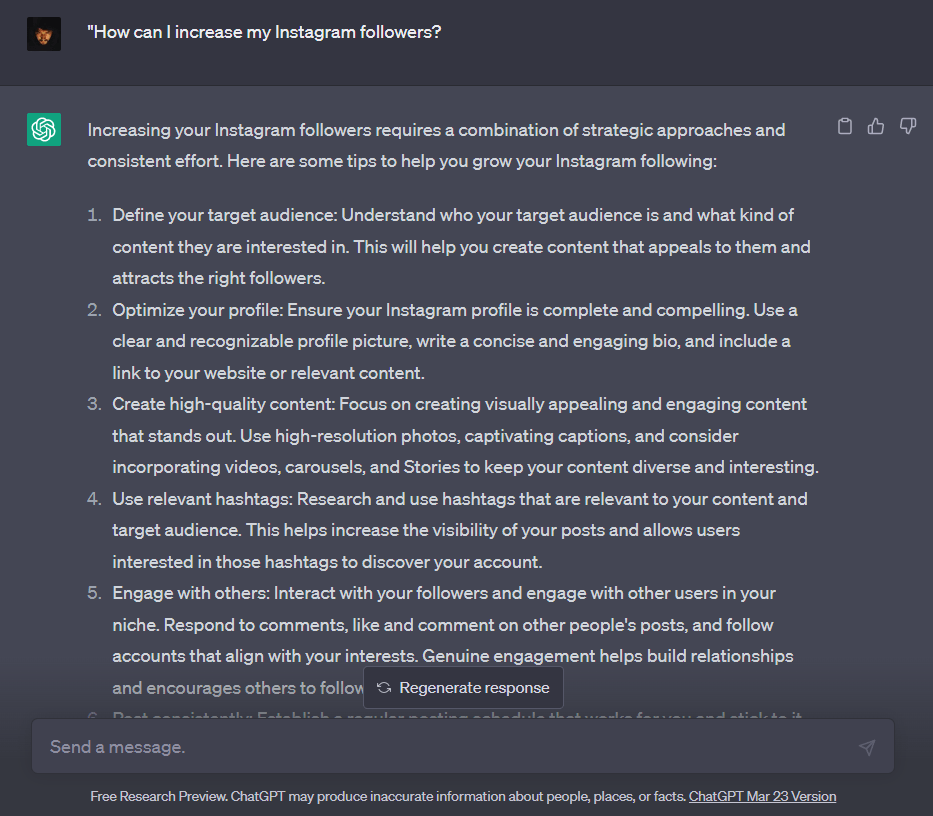Click the partly hidden sixth tip line
Viewport: 933px width, 816px height.
[444, 714]
